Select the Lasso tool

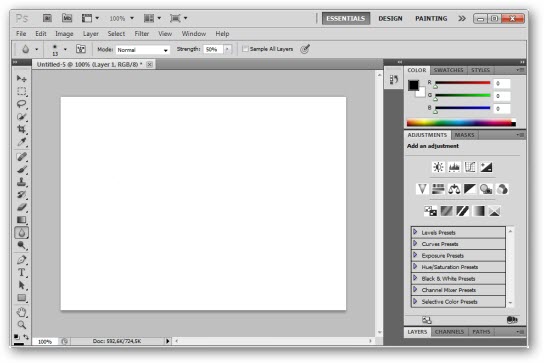pyautogui.click(x=22, y=104)
